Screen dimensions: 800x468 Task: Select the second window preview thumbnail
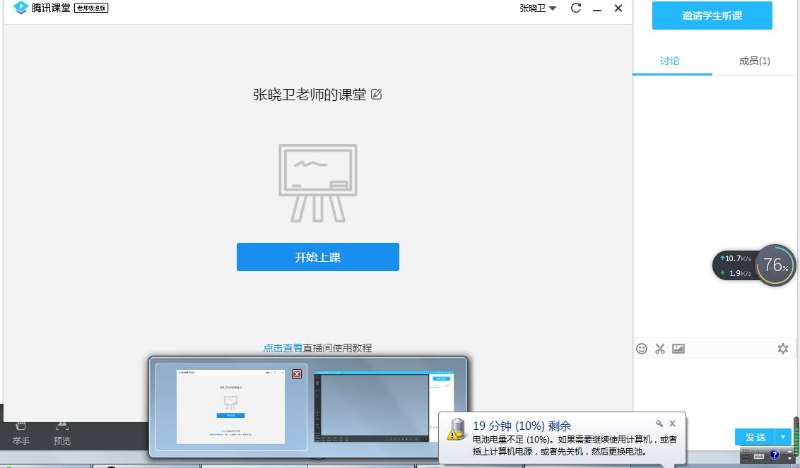[x=383, y=407]
